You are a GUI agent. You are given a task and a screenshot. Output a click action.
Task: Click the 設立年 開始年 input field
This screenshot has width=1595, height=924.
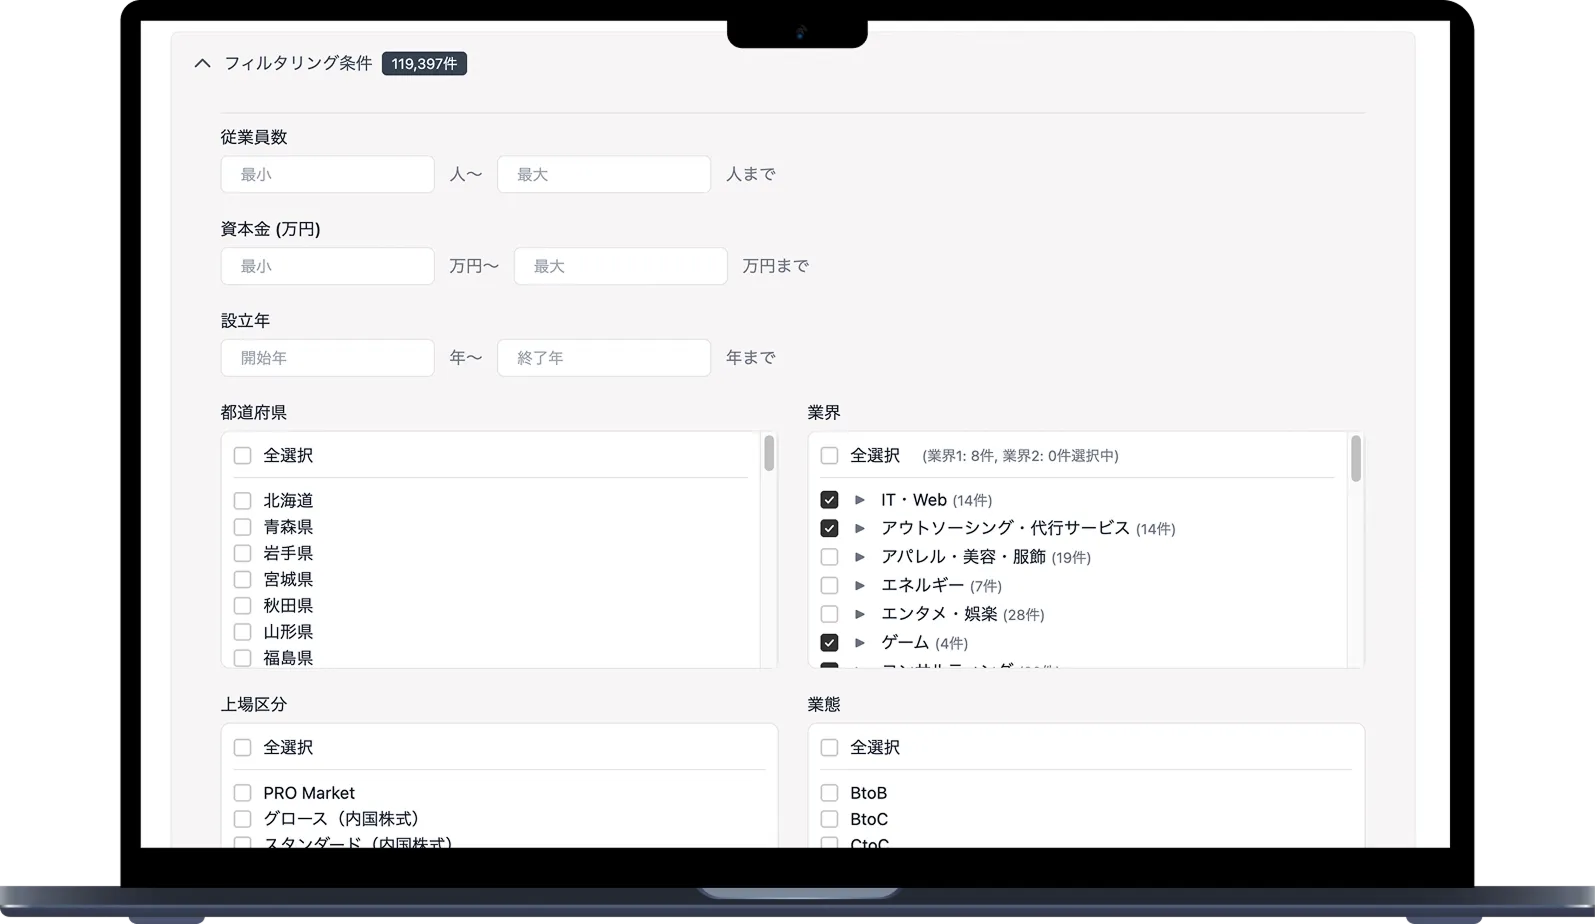[327, 358]
